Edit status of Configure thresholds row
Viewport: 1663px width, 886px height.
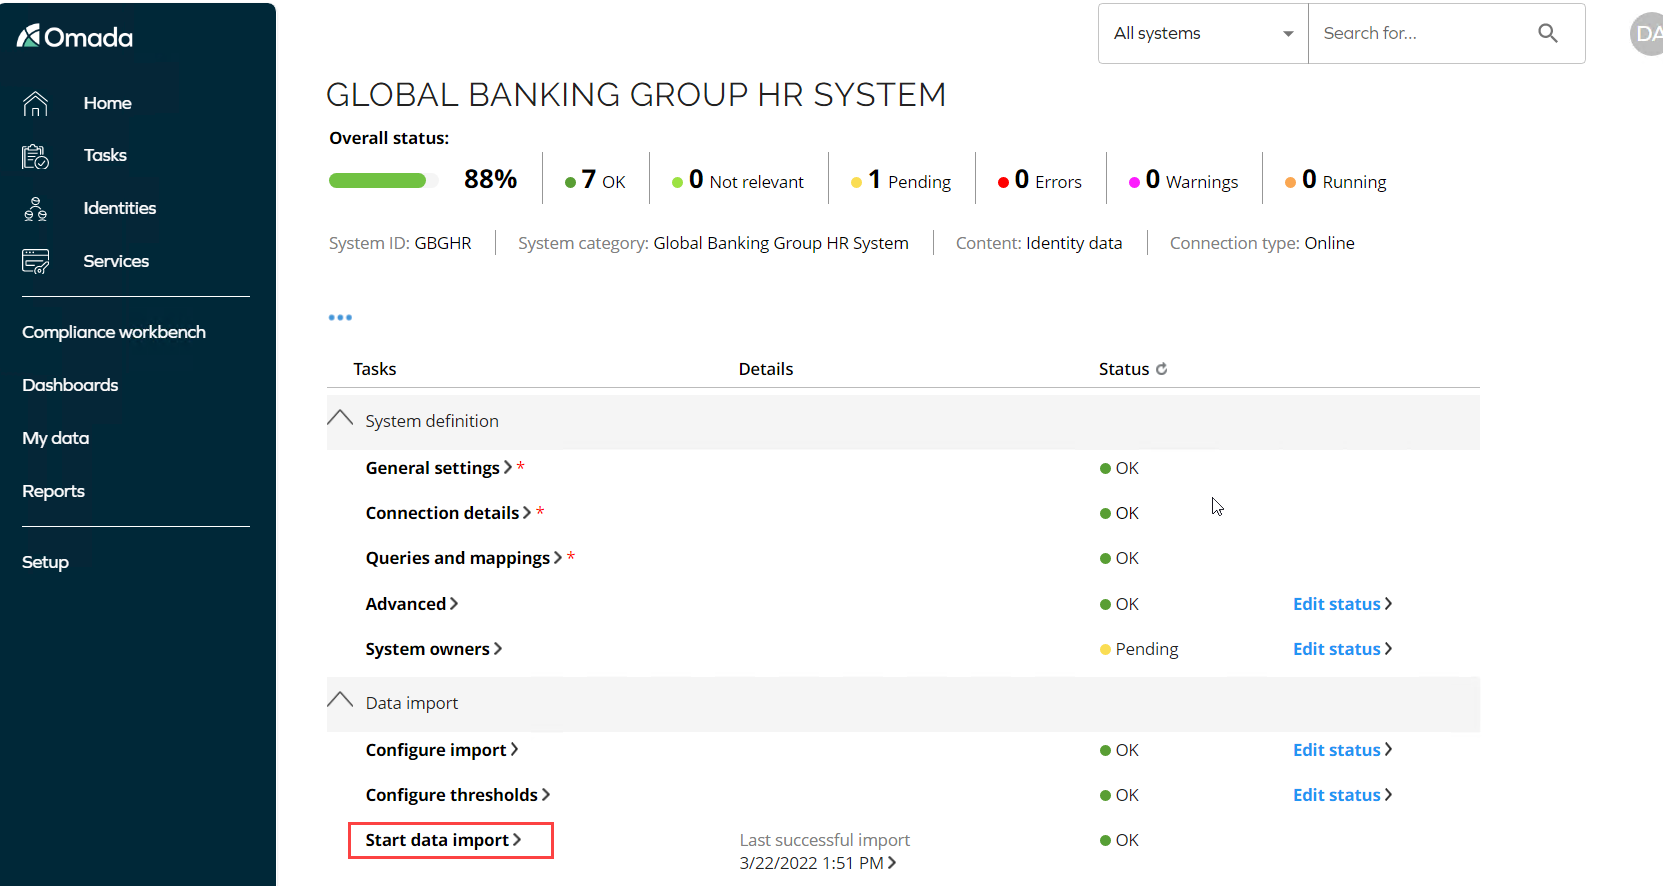(1342, 795)
